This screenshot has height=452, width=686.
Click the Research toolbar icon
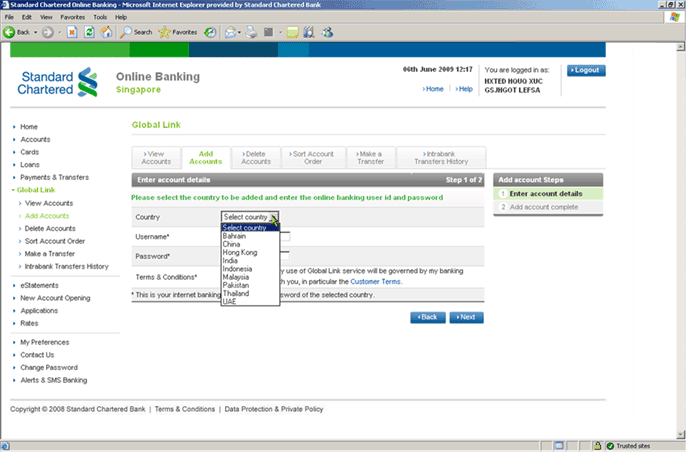309,32
